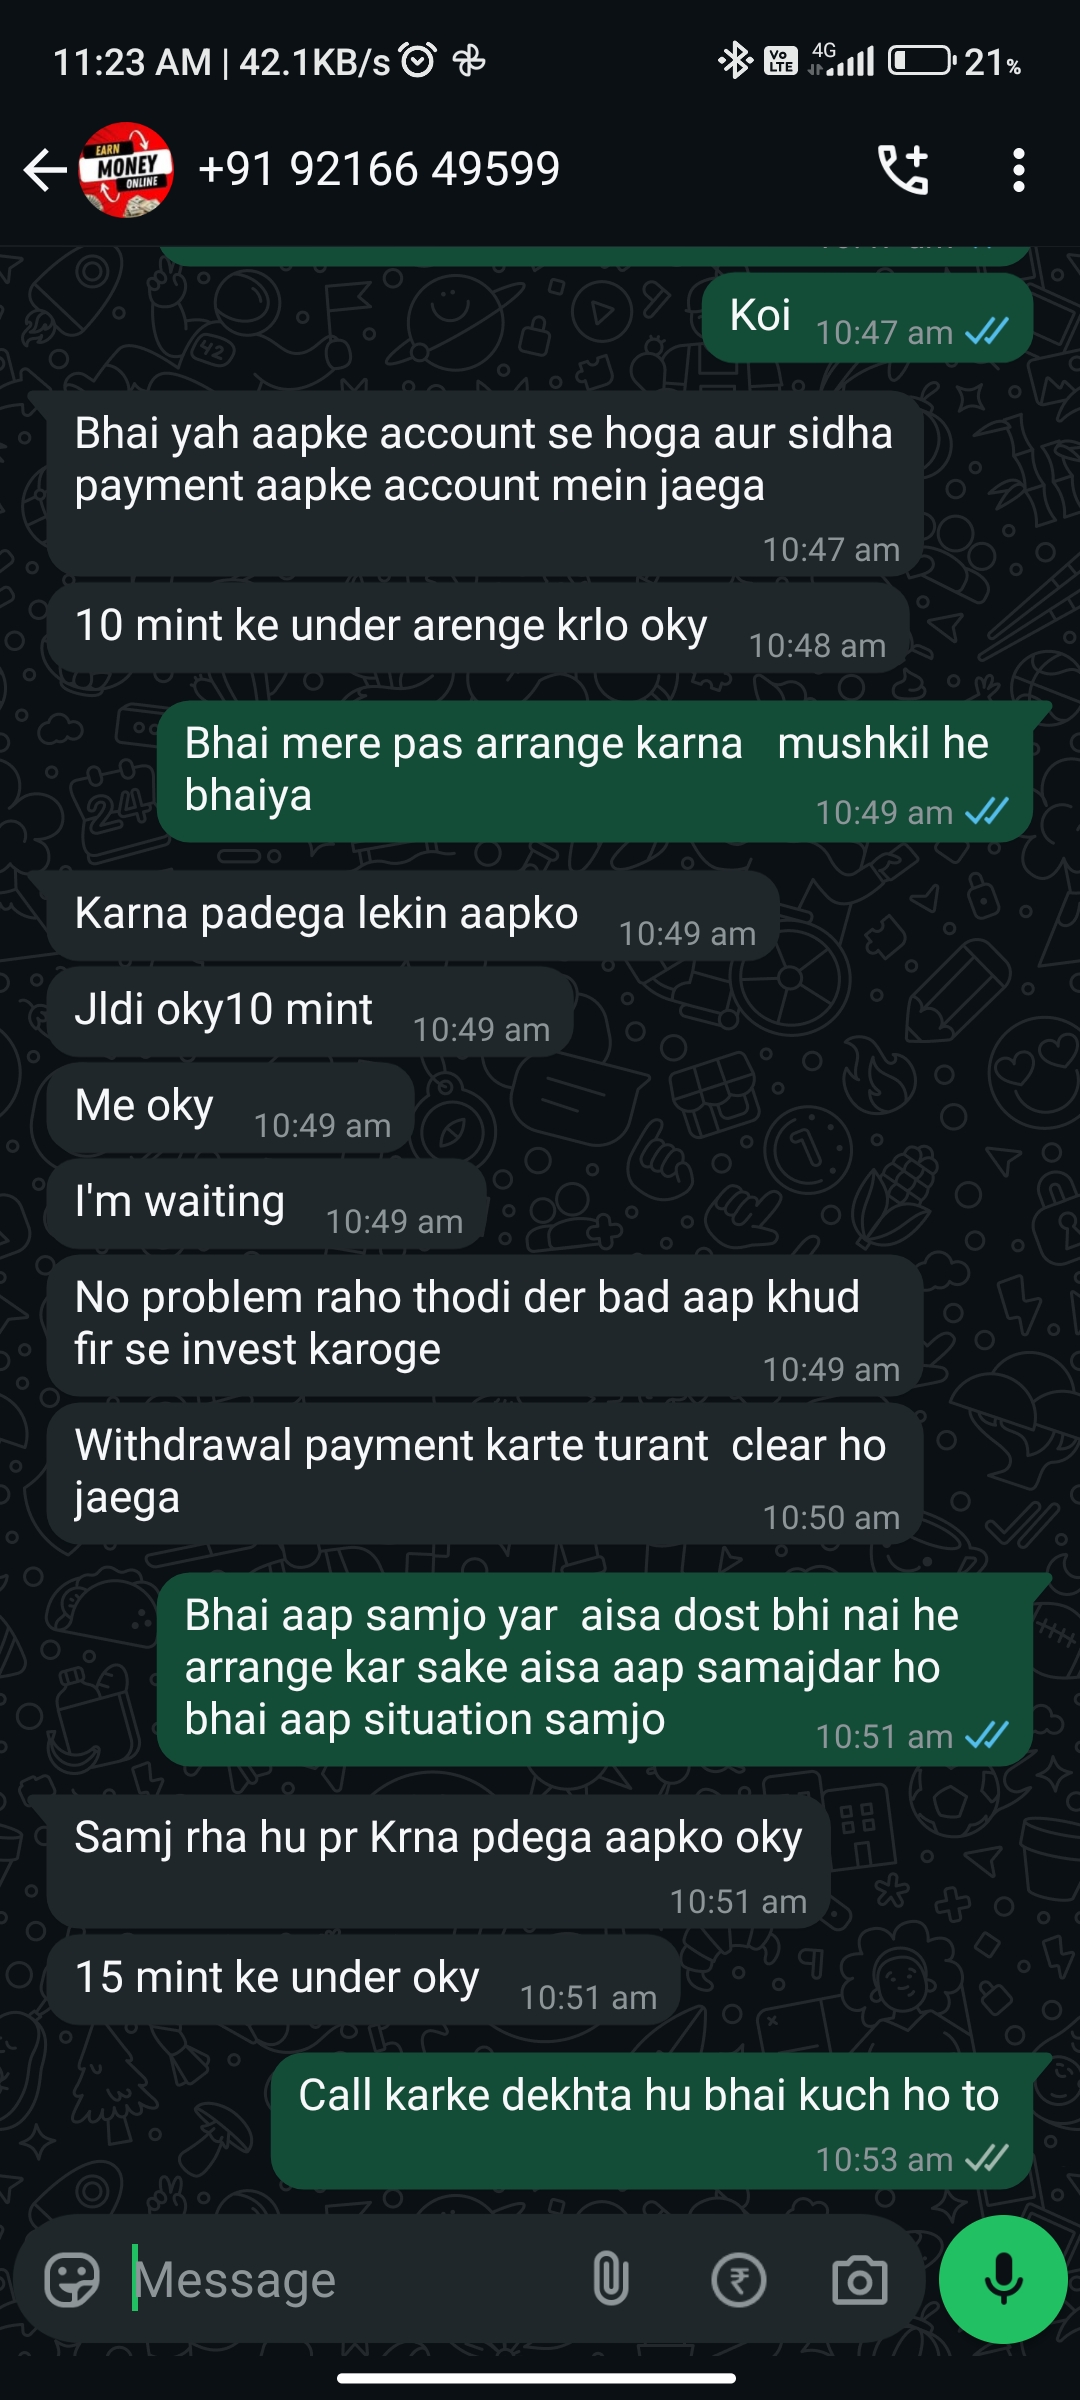Tap the battery indicator in status bar
This screenshot has width=1080, height=2400.
922,62
